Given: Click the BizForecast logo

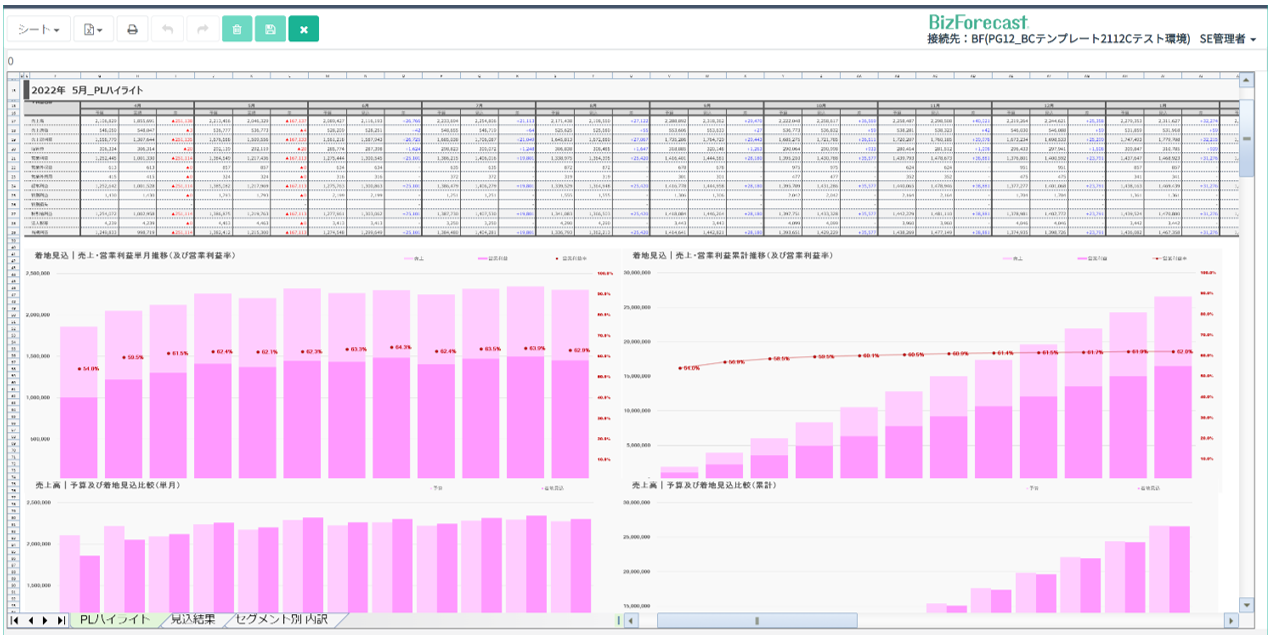Looking at the screenshot, I should coord(977,21).
